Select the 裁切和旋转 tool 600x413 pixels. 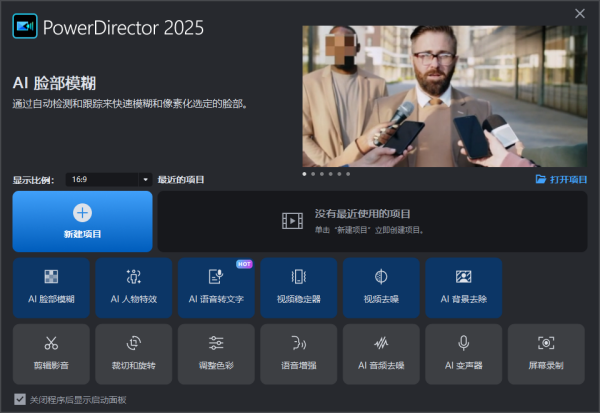(x=134, y=354)
